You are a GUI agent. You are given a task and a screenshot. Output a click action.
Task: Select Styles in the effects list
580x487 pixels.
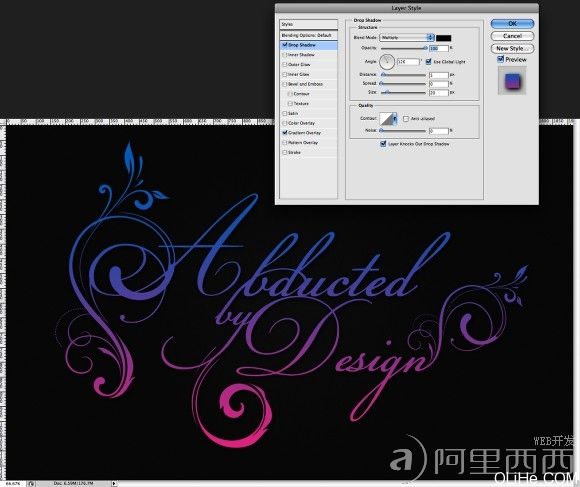click(309, 24)
